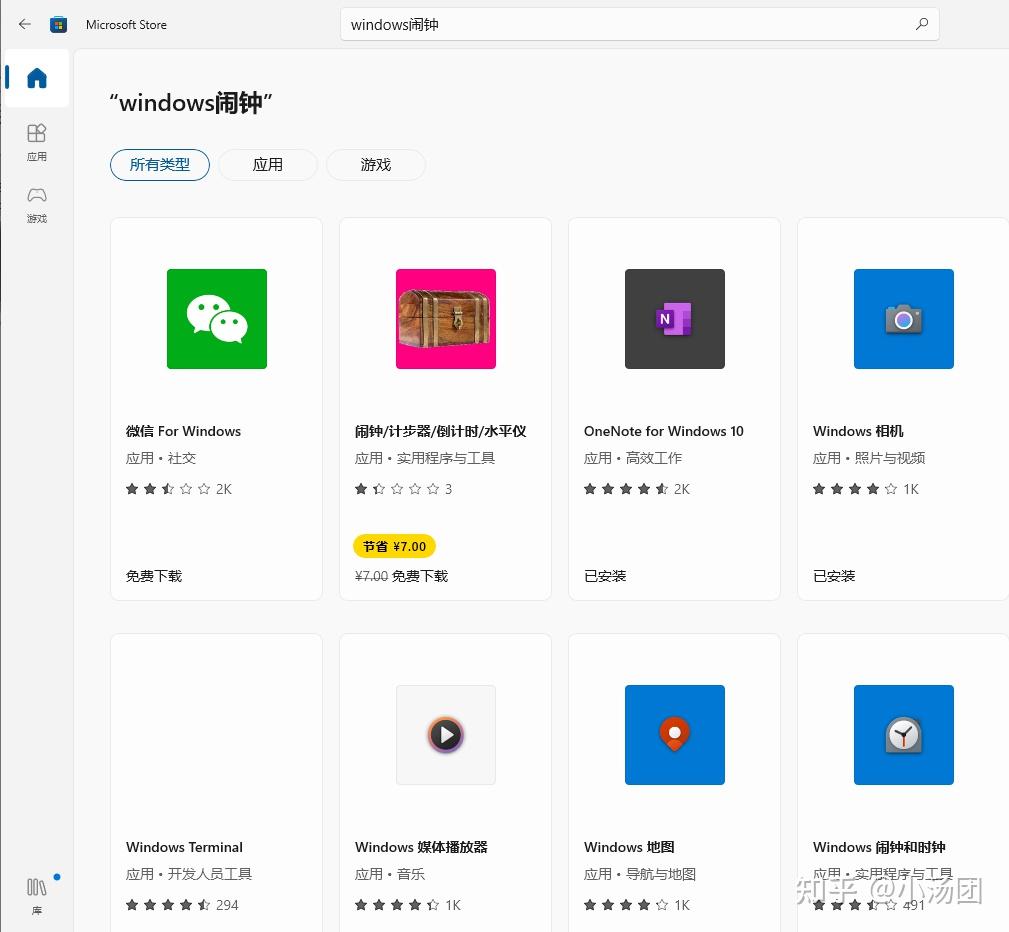Open Windows 地图 title
Screen dimensions: 1009x932
tap(629, 847)
